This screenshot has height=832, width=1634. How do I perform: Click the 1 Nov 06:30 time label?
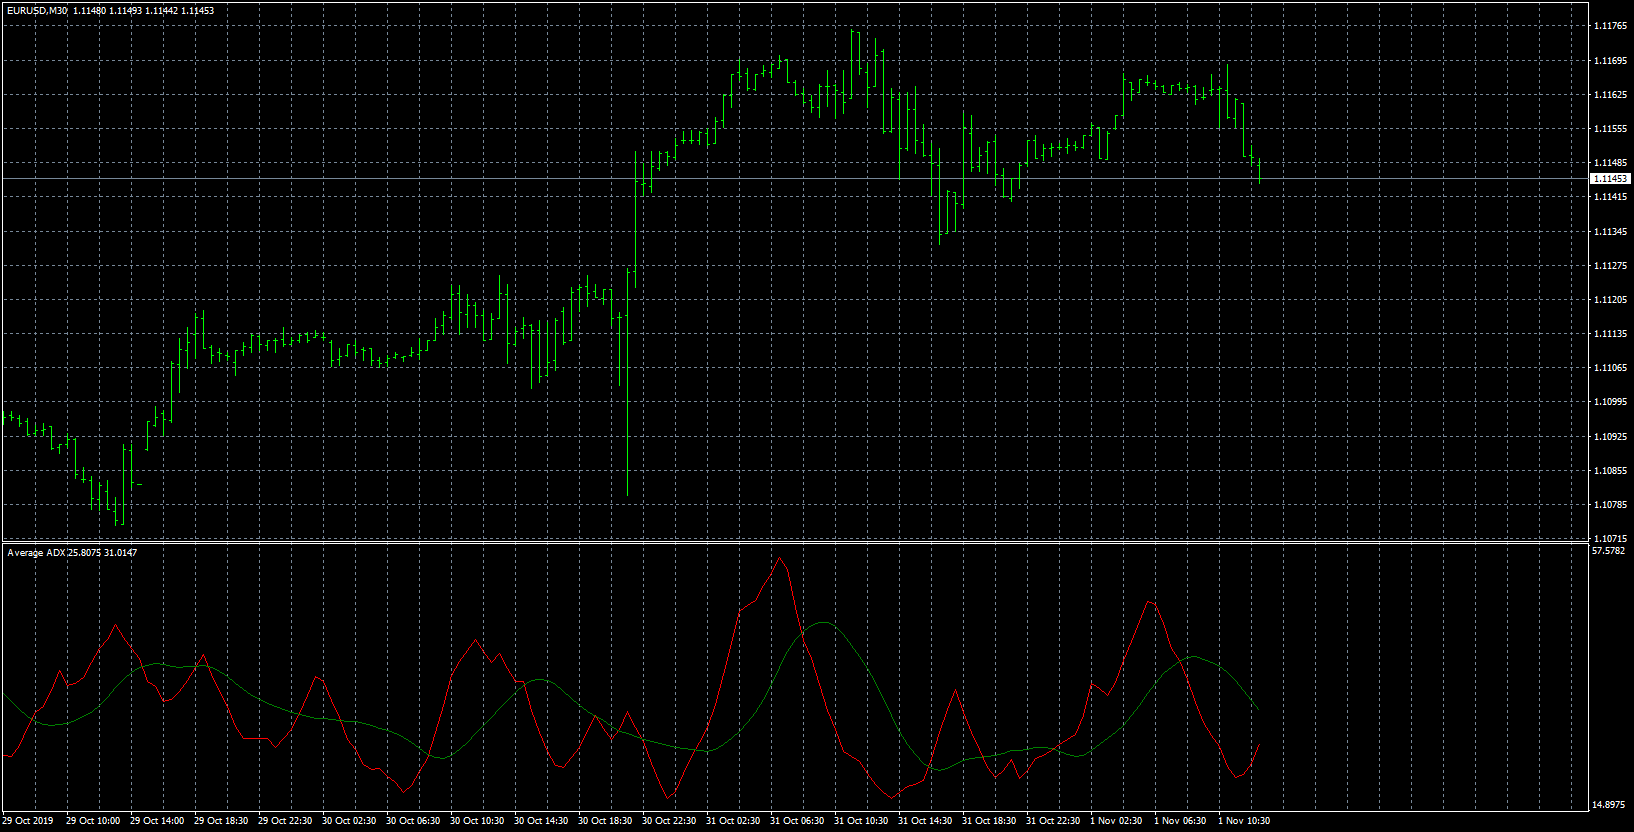coord(1180,821)
